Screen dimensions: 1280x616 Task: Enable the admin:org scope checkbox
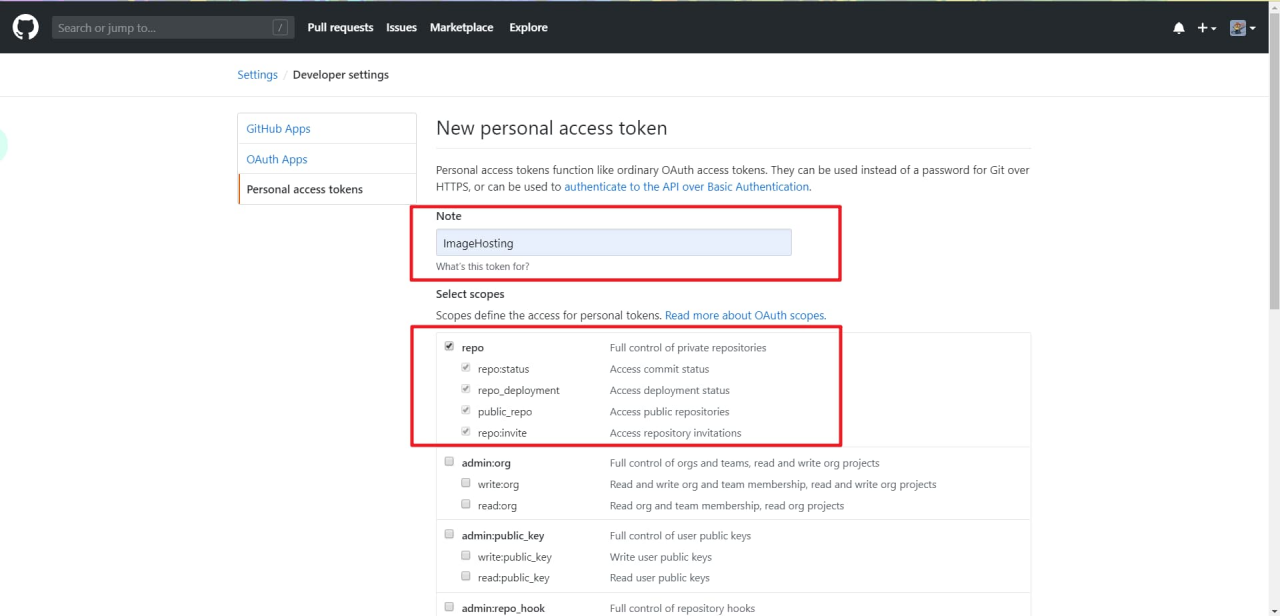pyautogui.click(x=449, y=462)
